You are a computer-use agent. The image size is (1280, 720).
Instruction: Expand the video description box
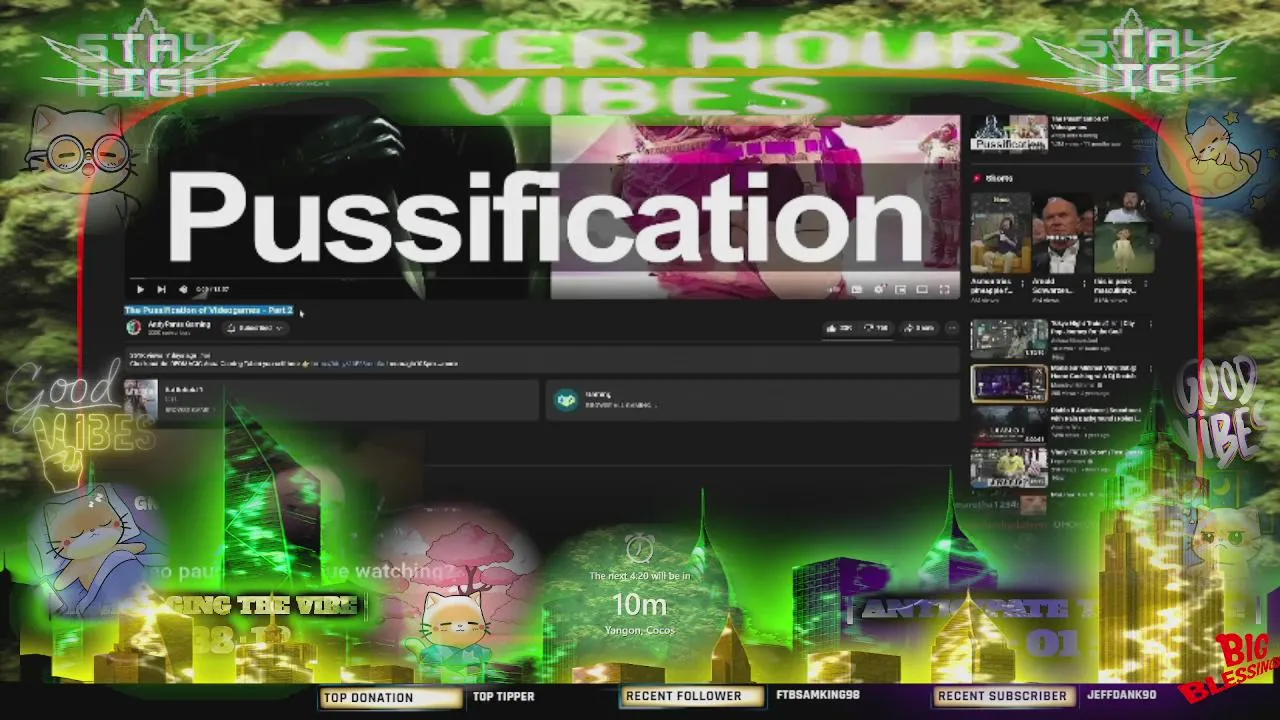coord(541,359)
